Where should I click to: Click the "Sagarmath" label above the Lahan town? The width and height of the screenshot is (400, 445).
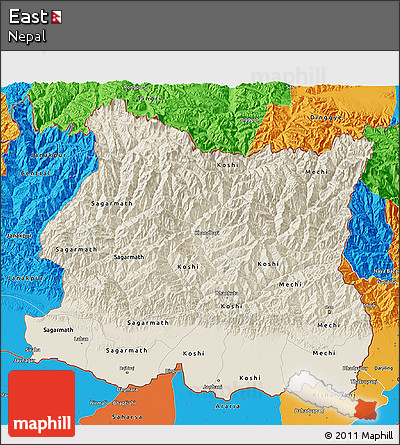tap(58, 330)
